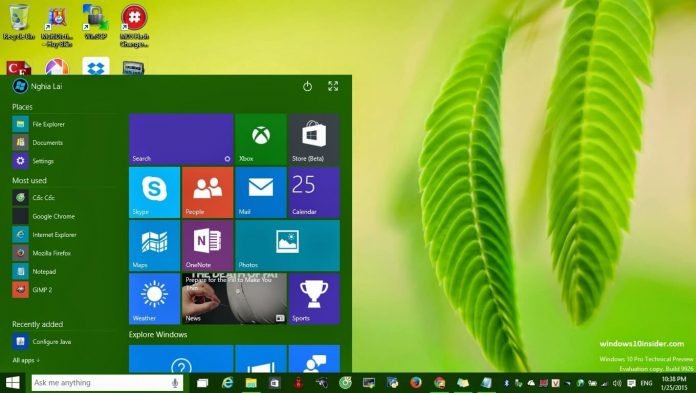Open the Action Center notifications icon

click(x=631, y=383)
